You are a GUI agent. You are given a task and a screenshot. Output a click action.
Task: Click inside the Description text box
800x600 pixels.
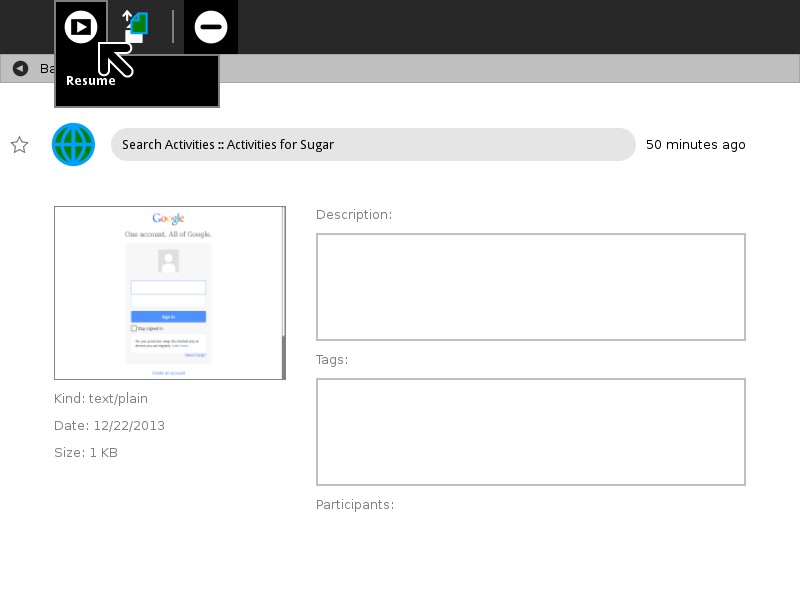[530, 287]
